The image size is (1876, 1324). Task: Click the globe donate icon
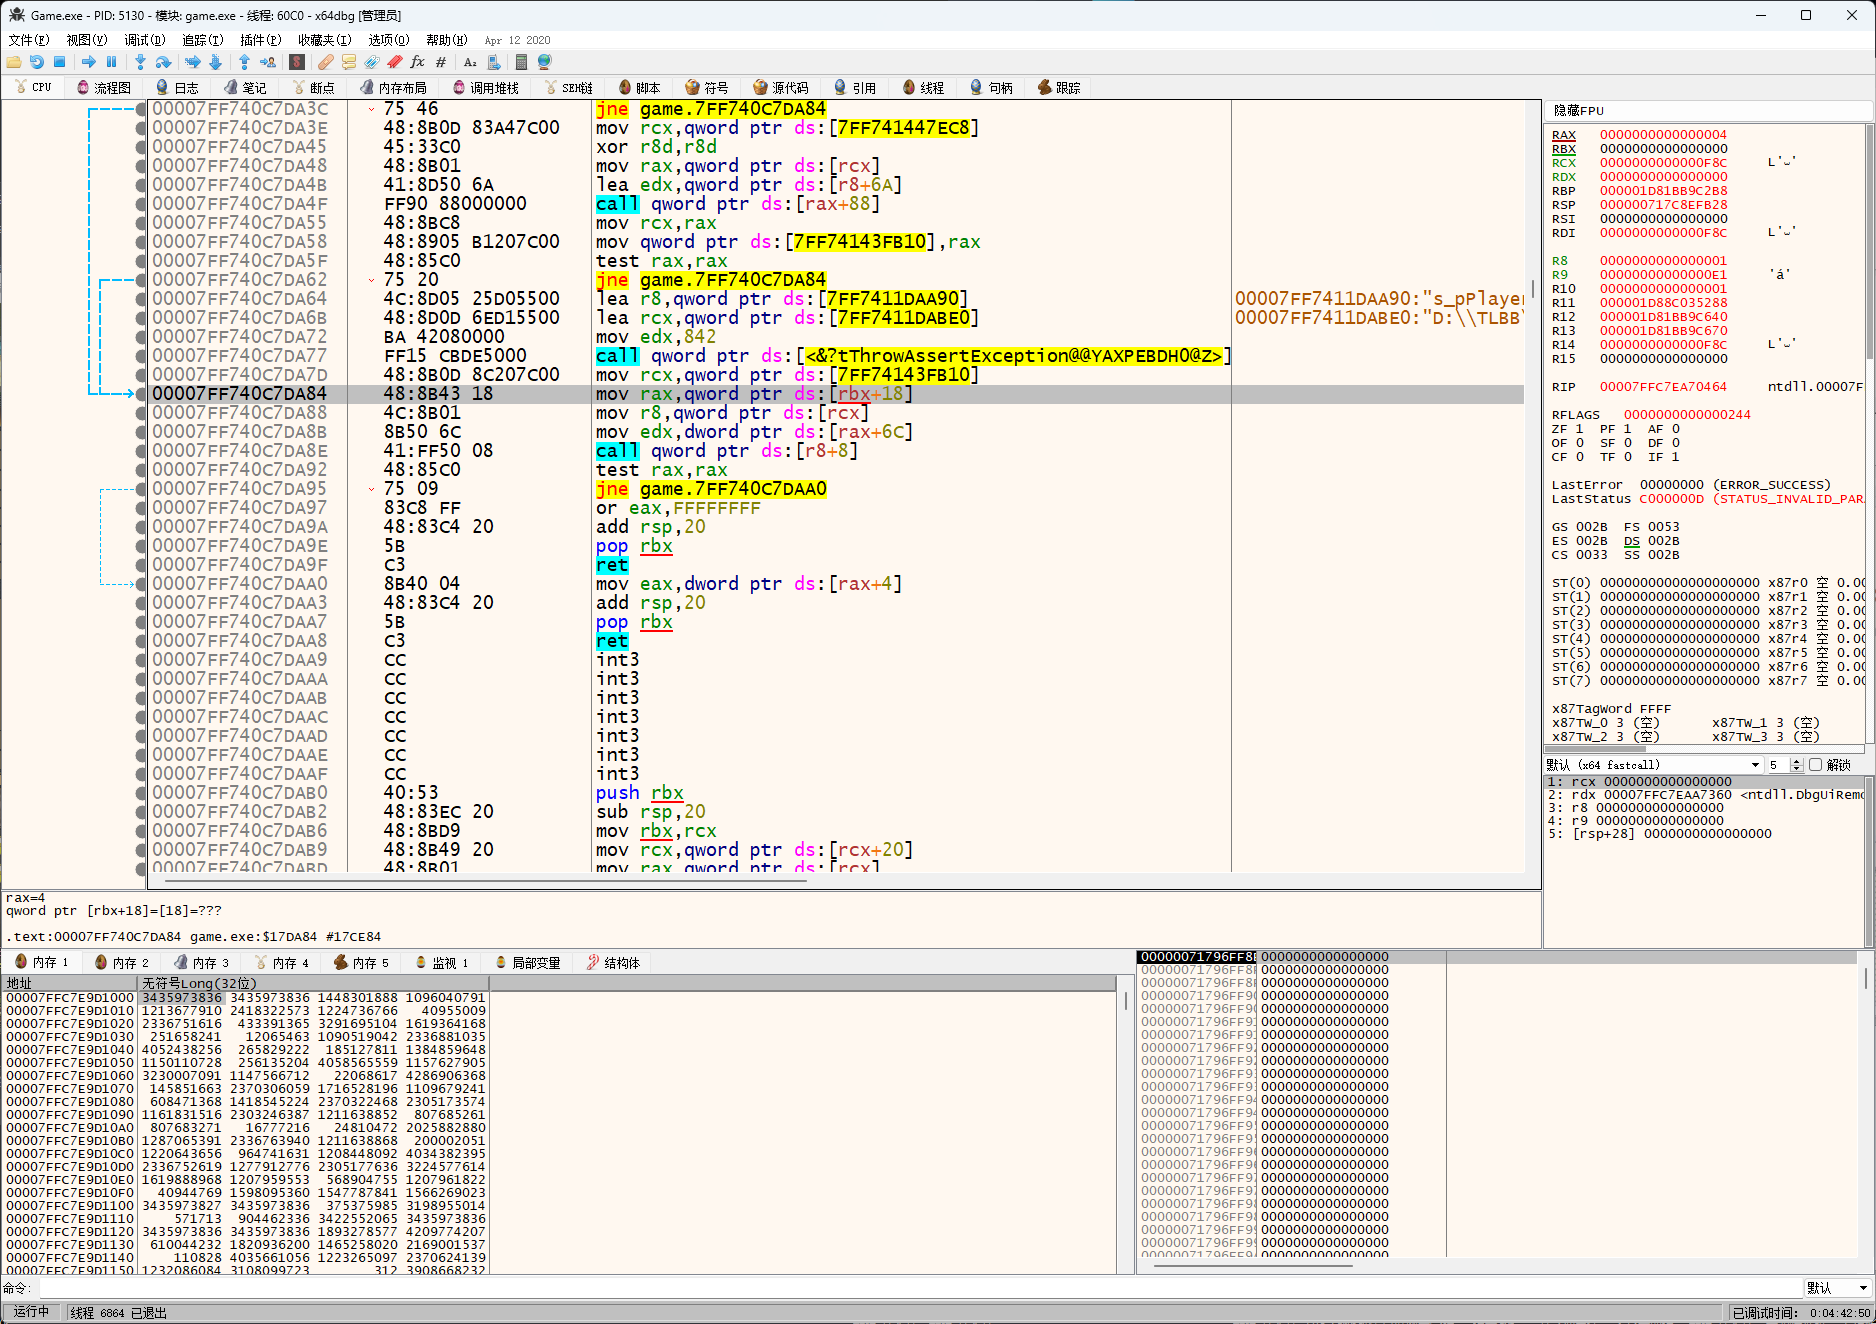(x=545, y=62)
